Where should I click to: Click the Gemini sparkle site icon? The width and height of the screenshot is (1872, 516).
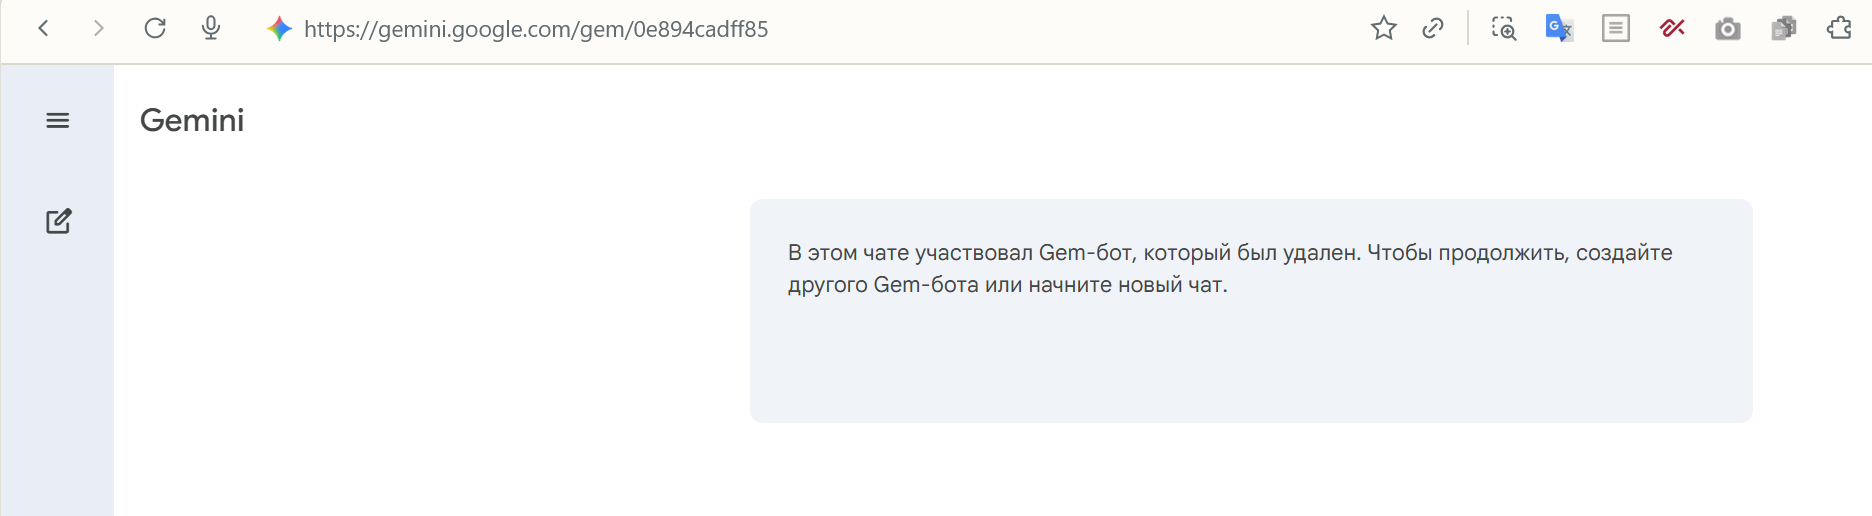279,29
